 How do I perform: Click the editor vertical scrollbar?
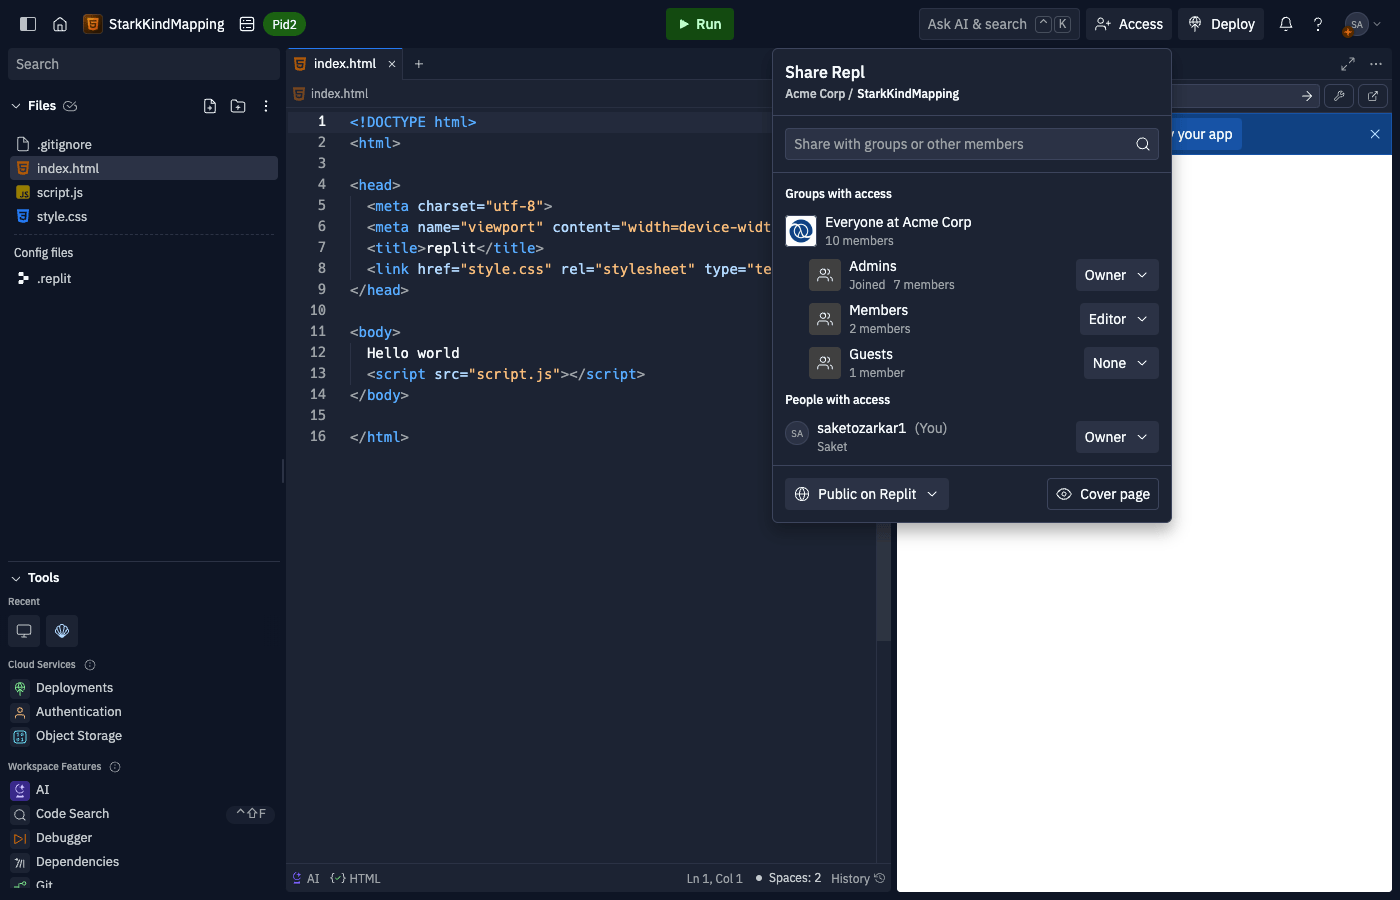tap(883, 580)
